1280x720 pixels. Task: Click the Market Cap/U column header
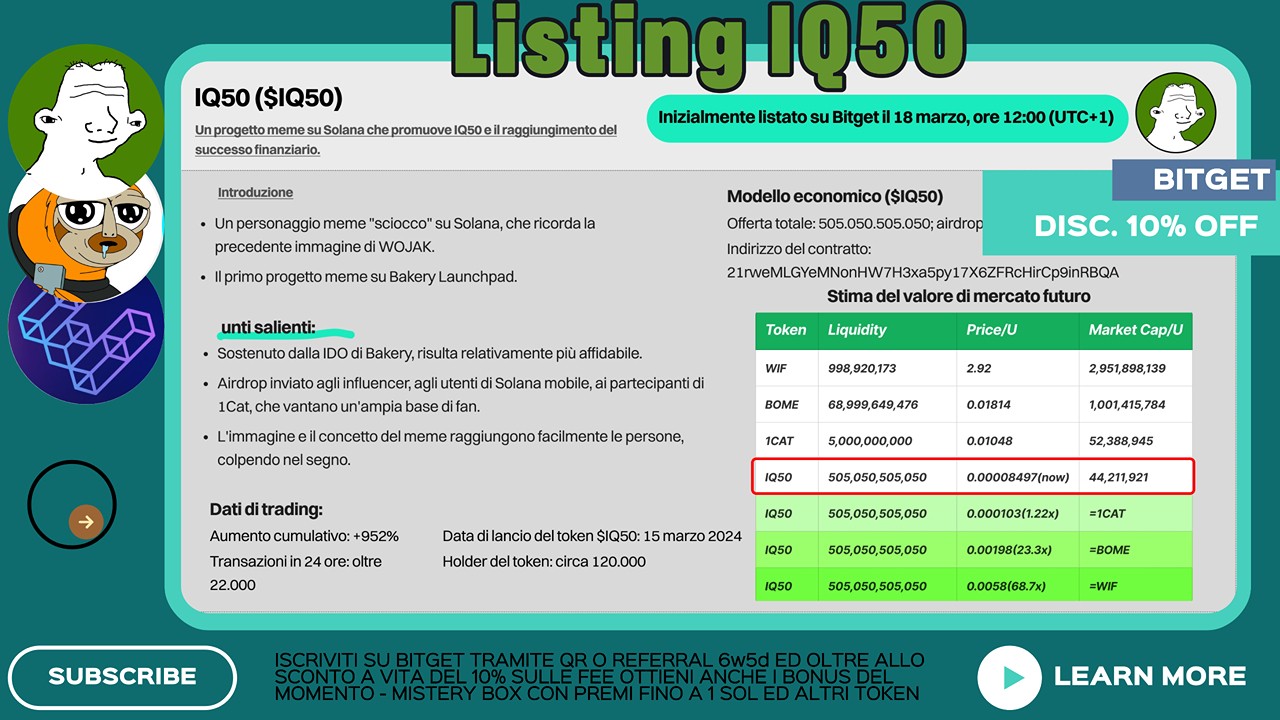[x=1136, y=330]
